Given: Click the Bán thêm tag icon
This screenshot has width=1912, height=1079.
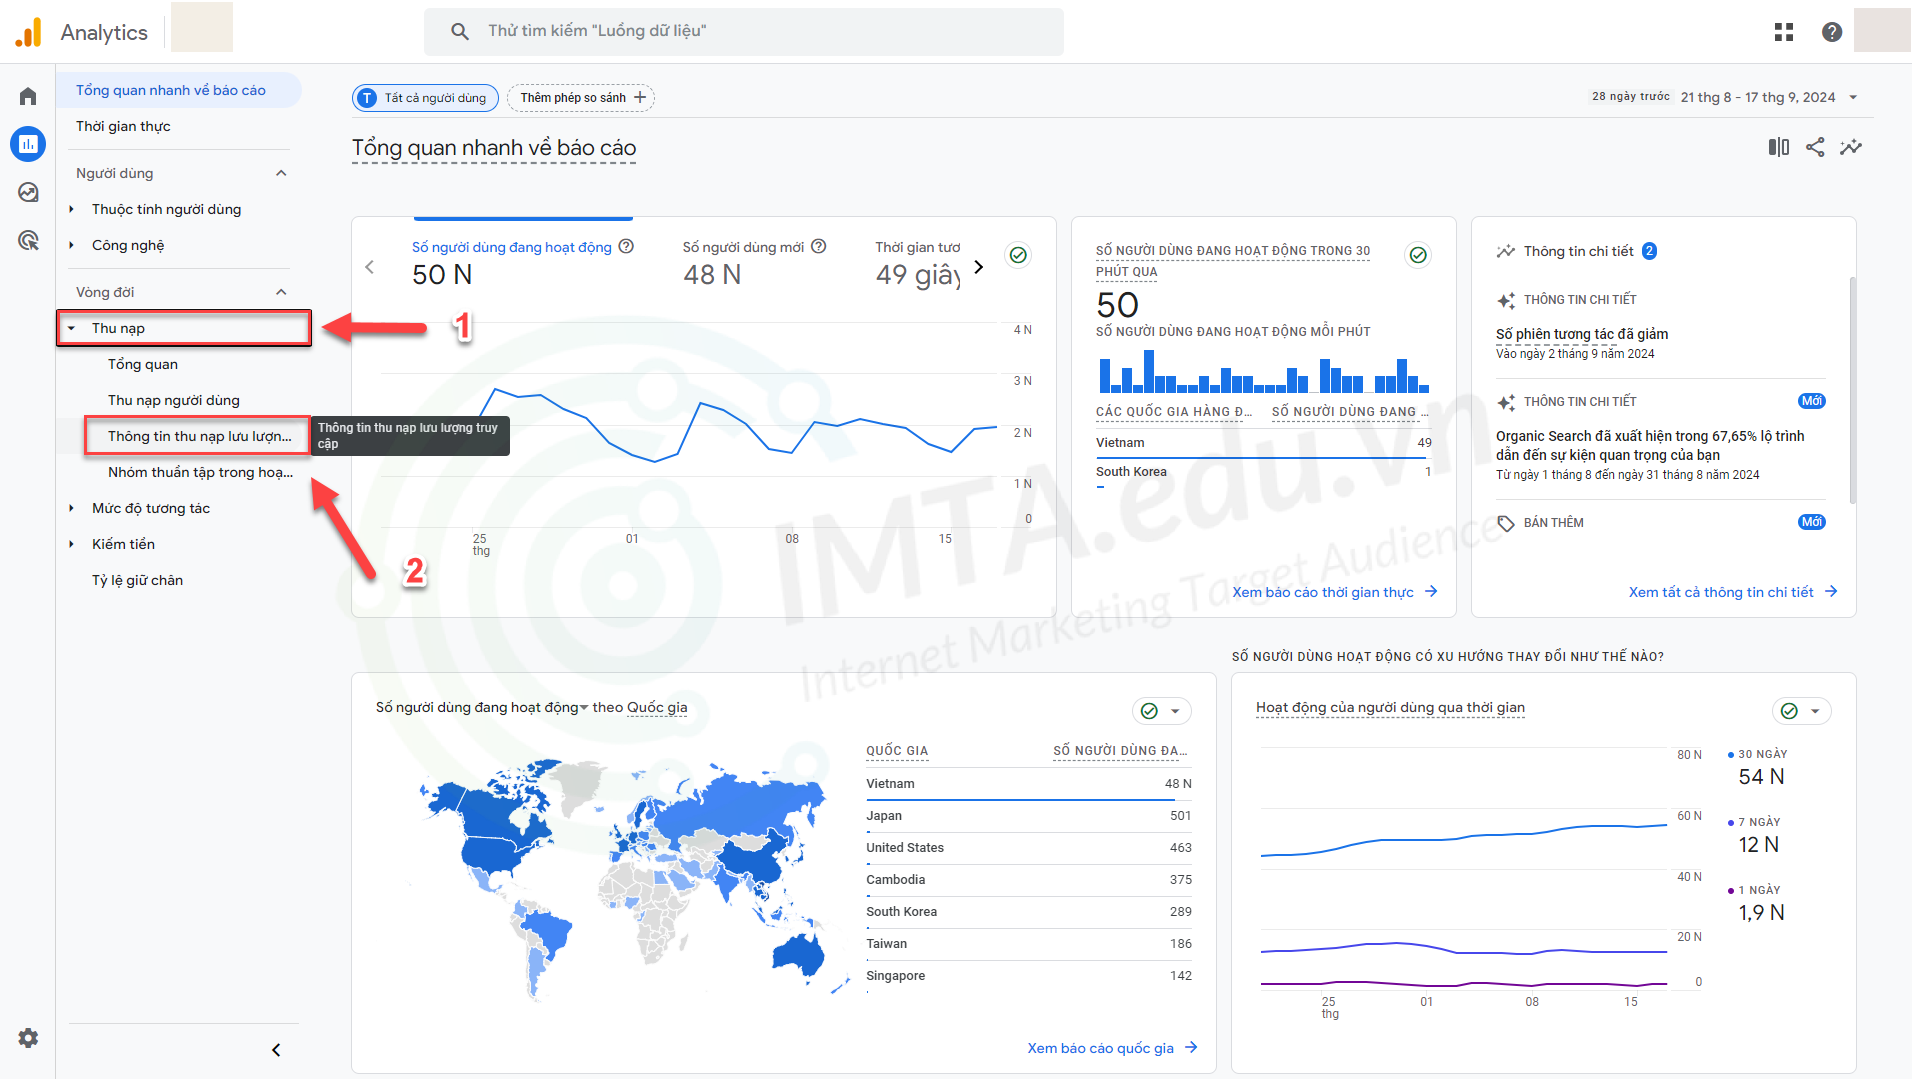Looking at the screenshot, I should [x=1506, y=523].
